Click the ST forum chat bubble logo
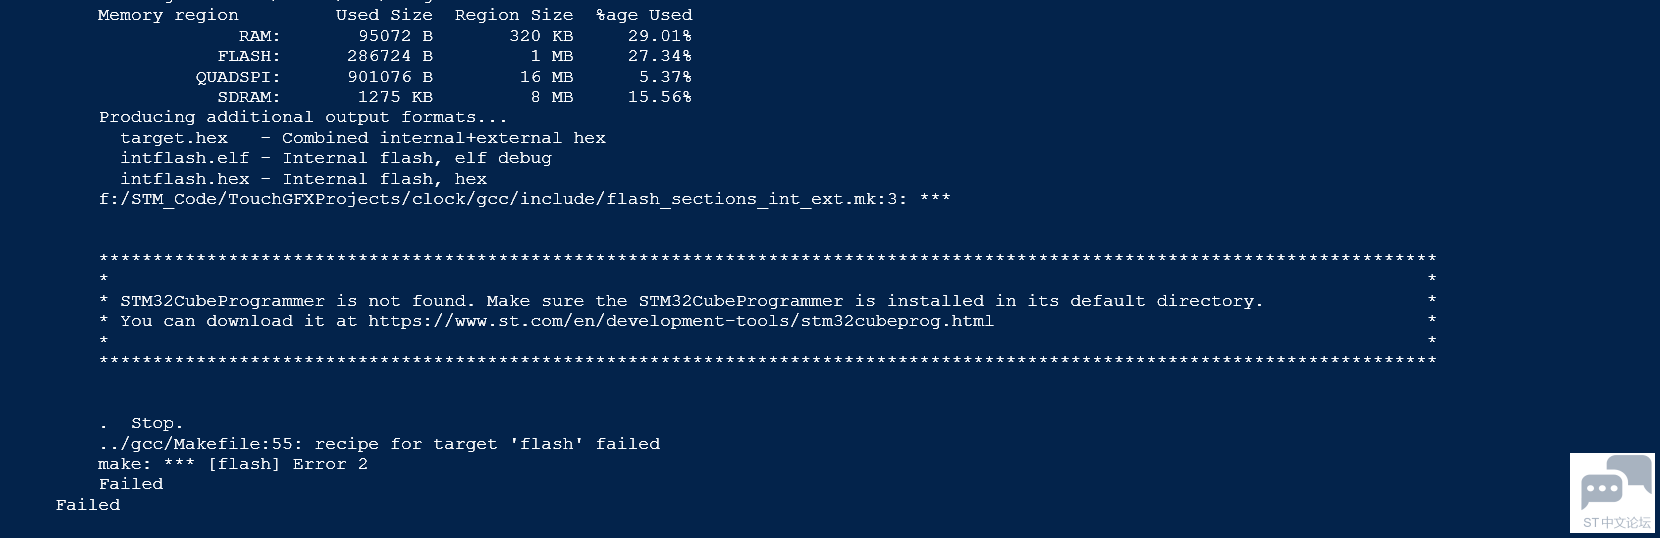The height and width of the screenshot is (538, 1660). [1612, 490]
